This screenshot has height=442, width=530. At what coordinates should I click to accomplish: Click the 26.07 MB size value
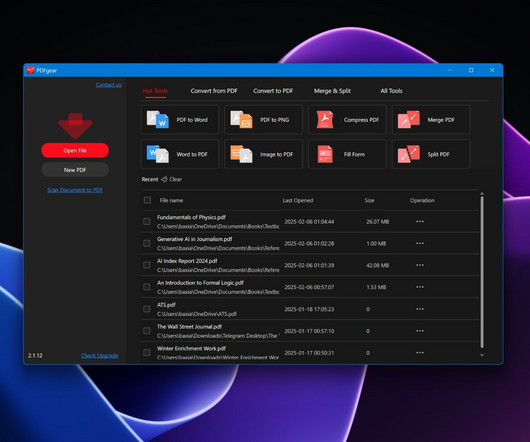378,222
